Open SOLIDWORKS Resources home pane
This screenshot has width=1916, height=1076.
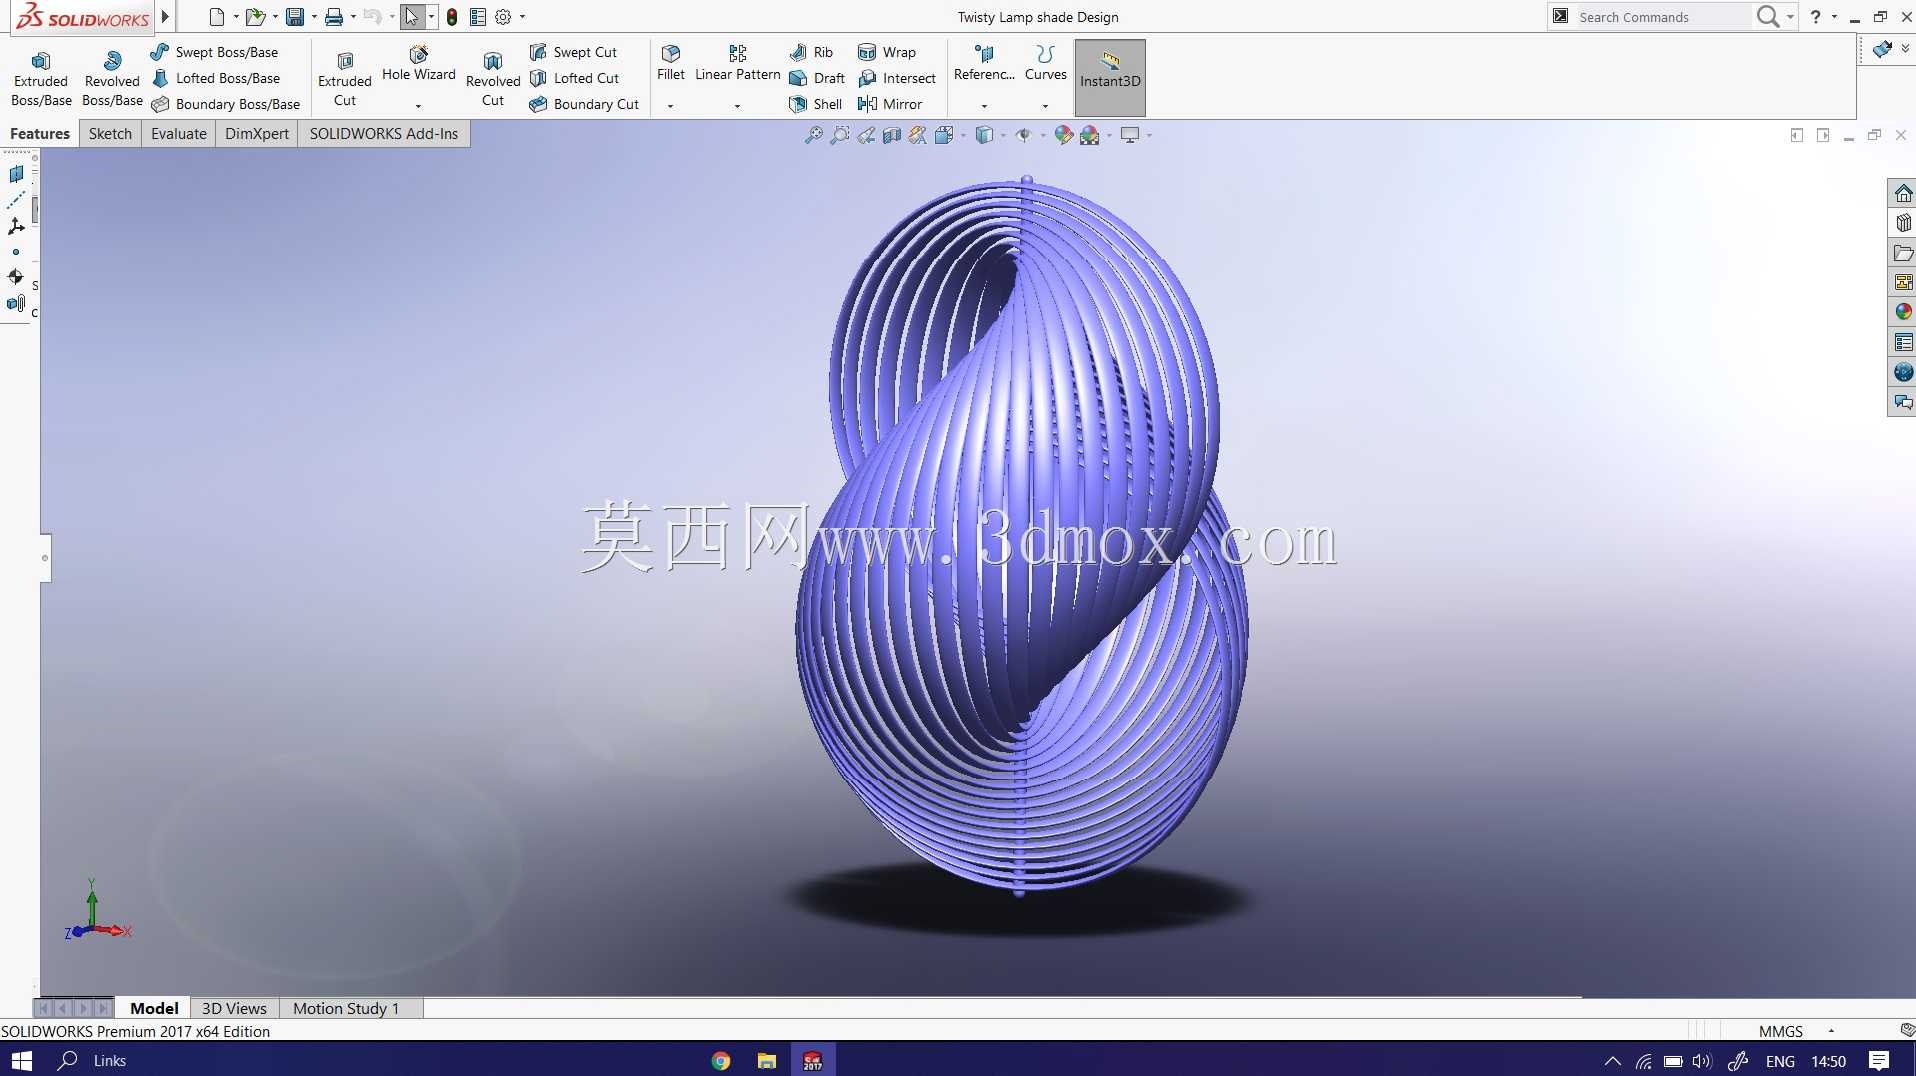(x=1903, y=193)
